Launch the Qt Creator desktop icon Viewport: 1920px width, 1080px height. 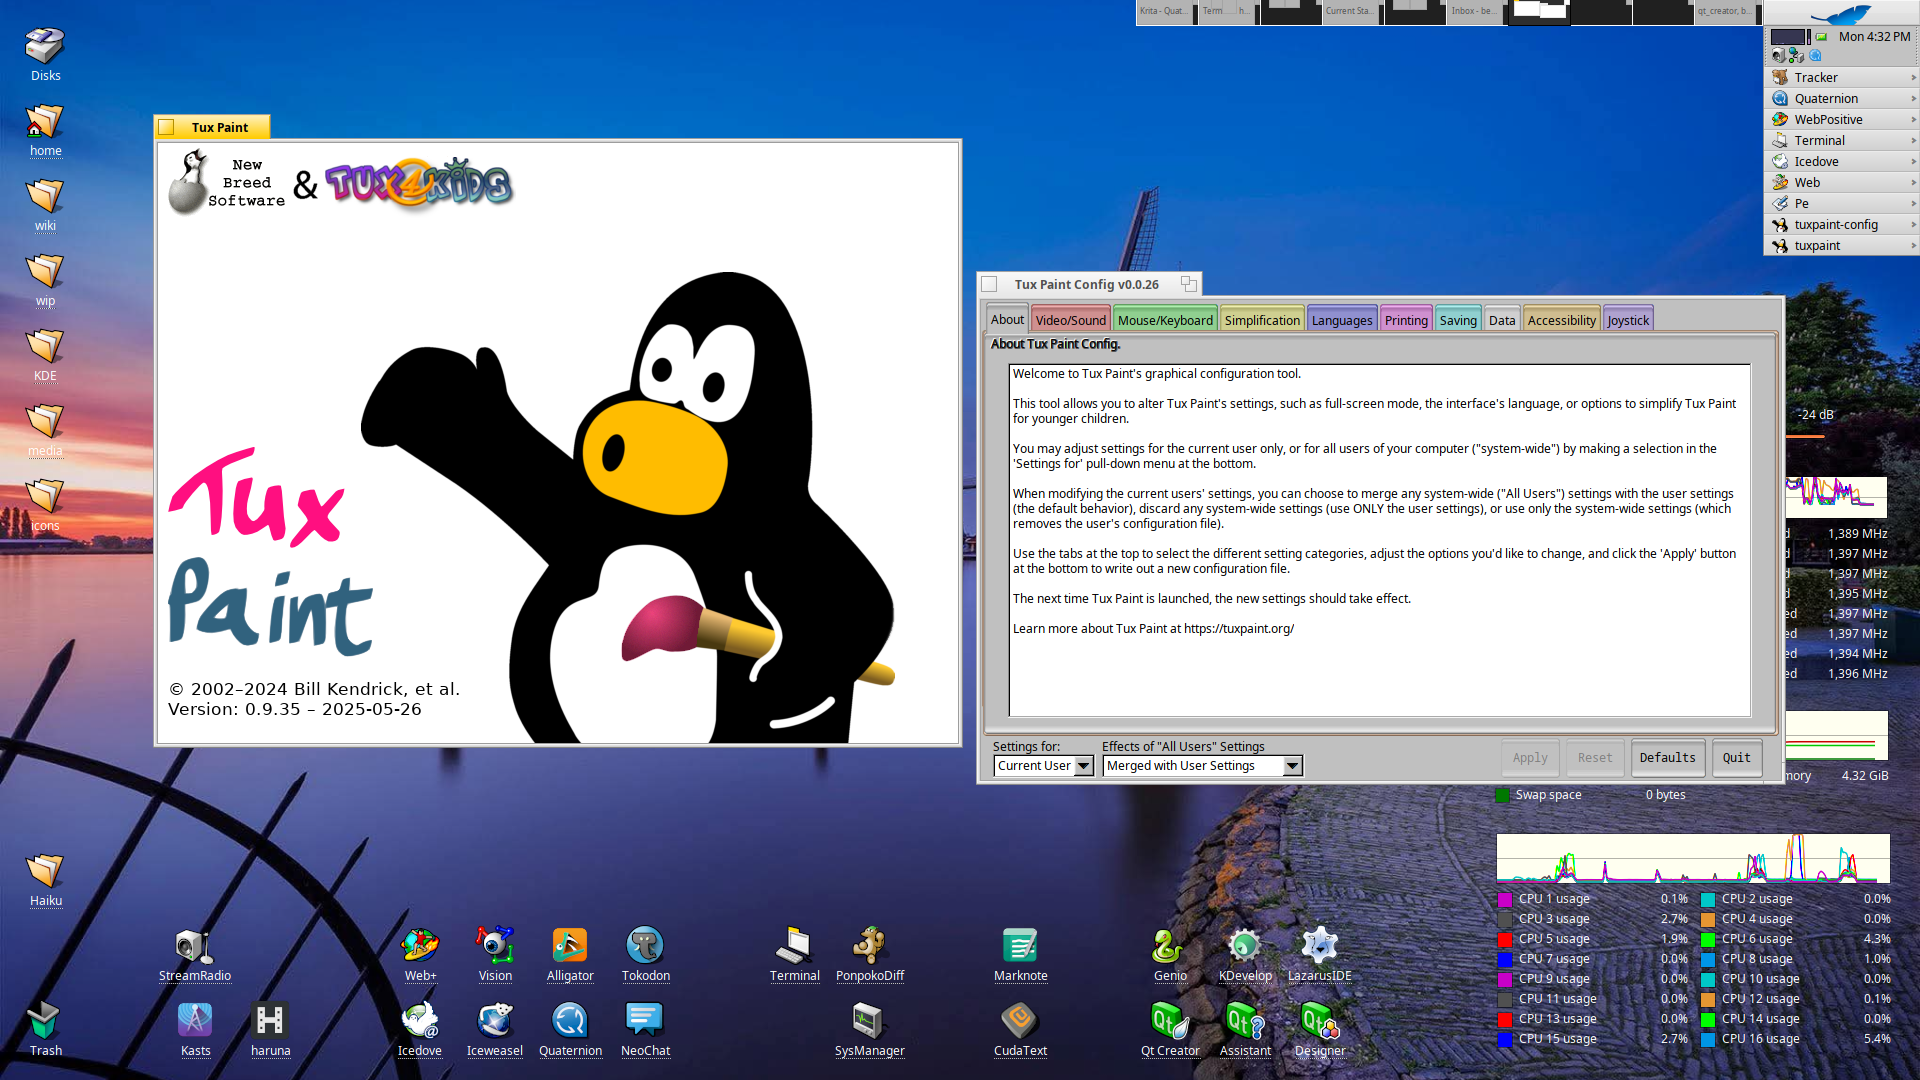tap(1169, 1021)
